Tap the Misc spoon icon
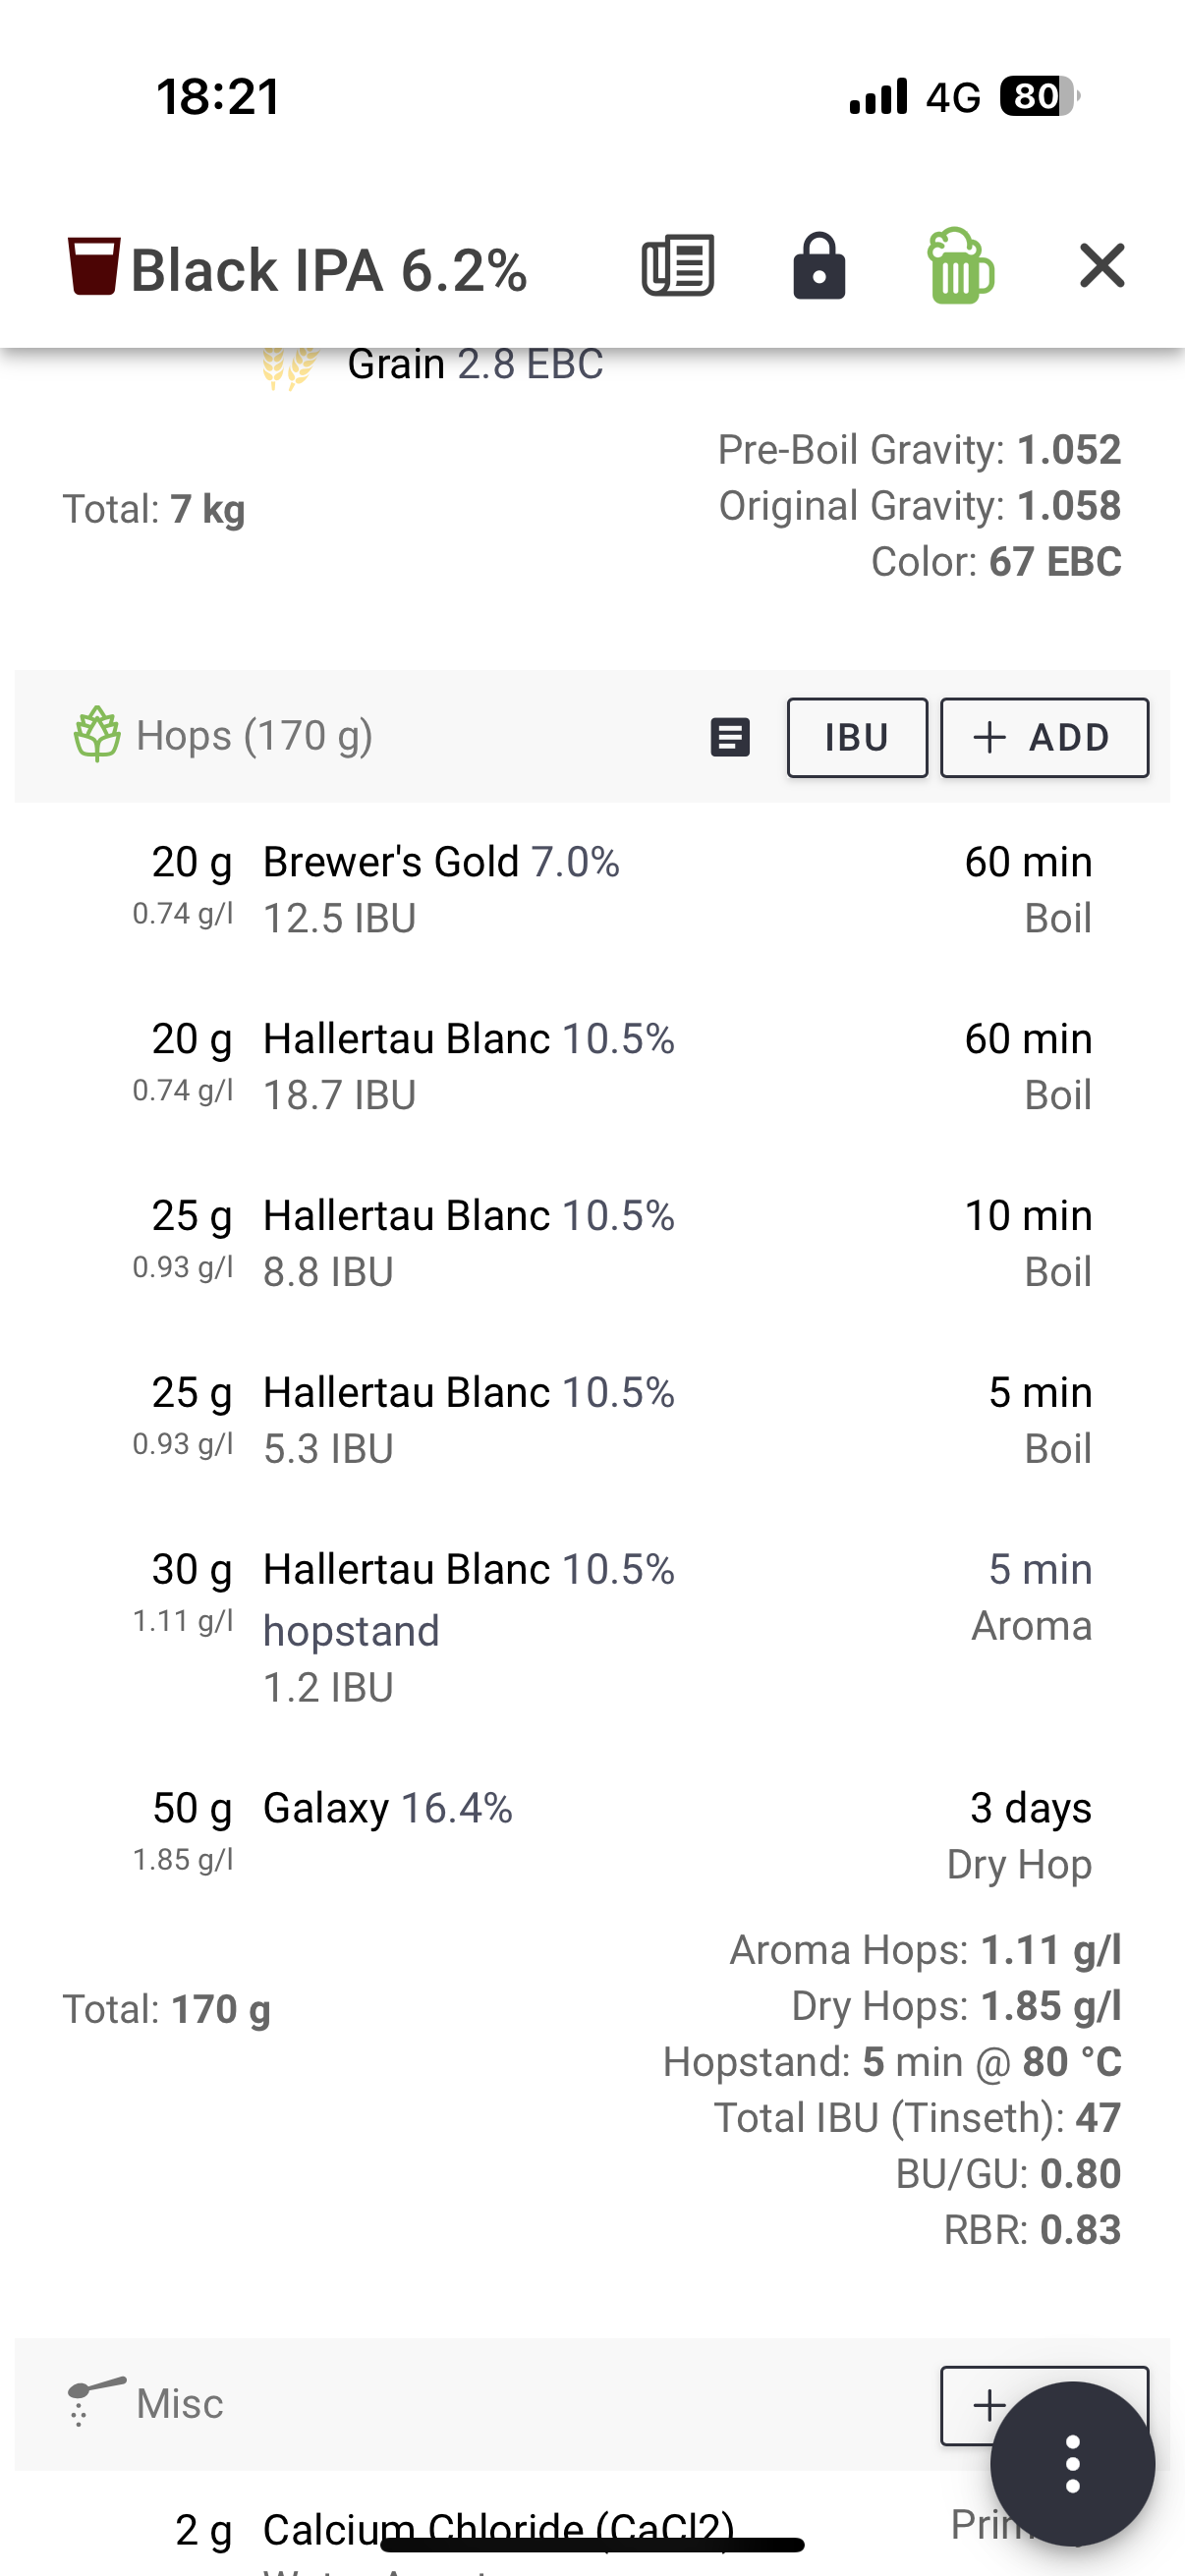 (x=95, y=2401)
